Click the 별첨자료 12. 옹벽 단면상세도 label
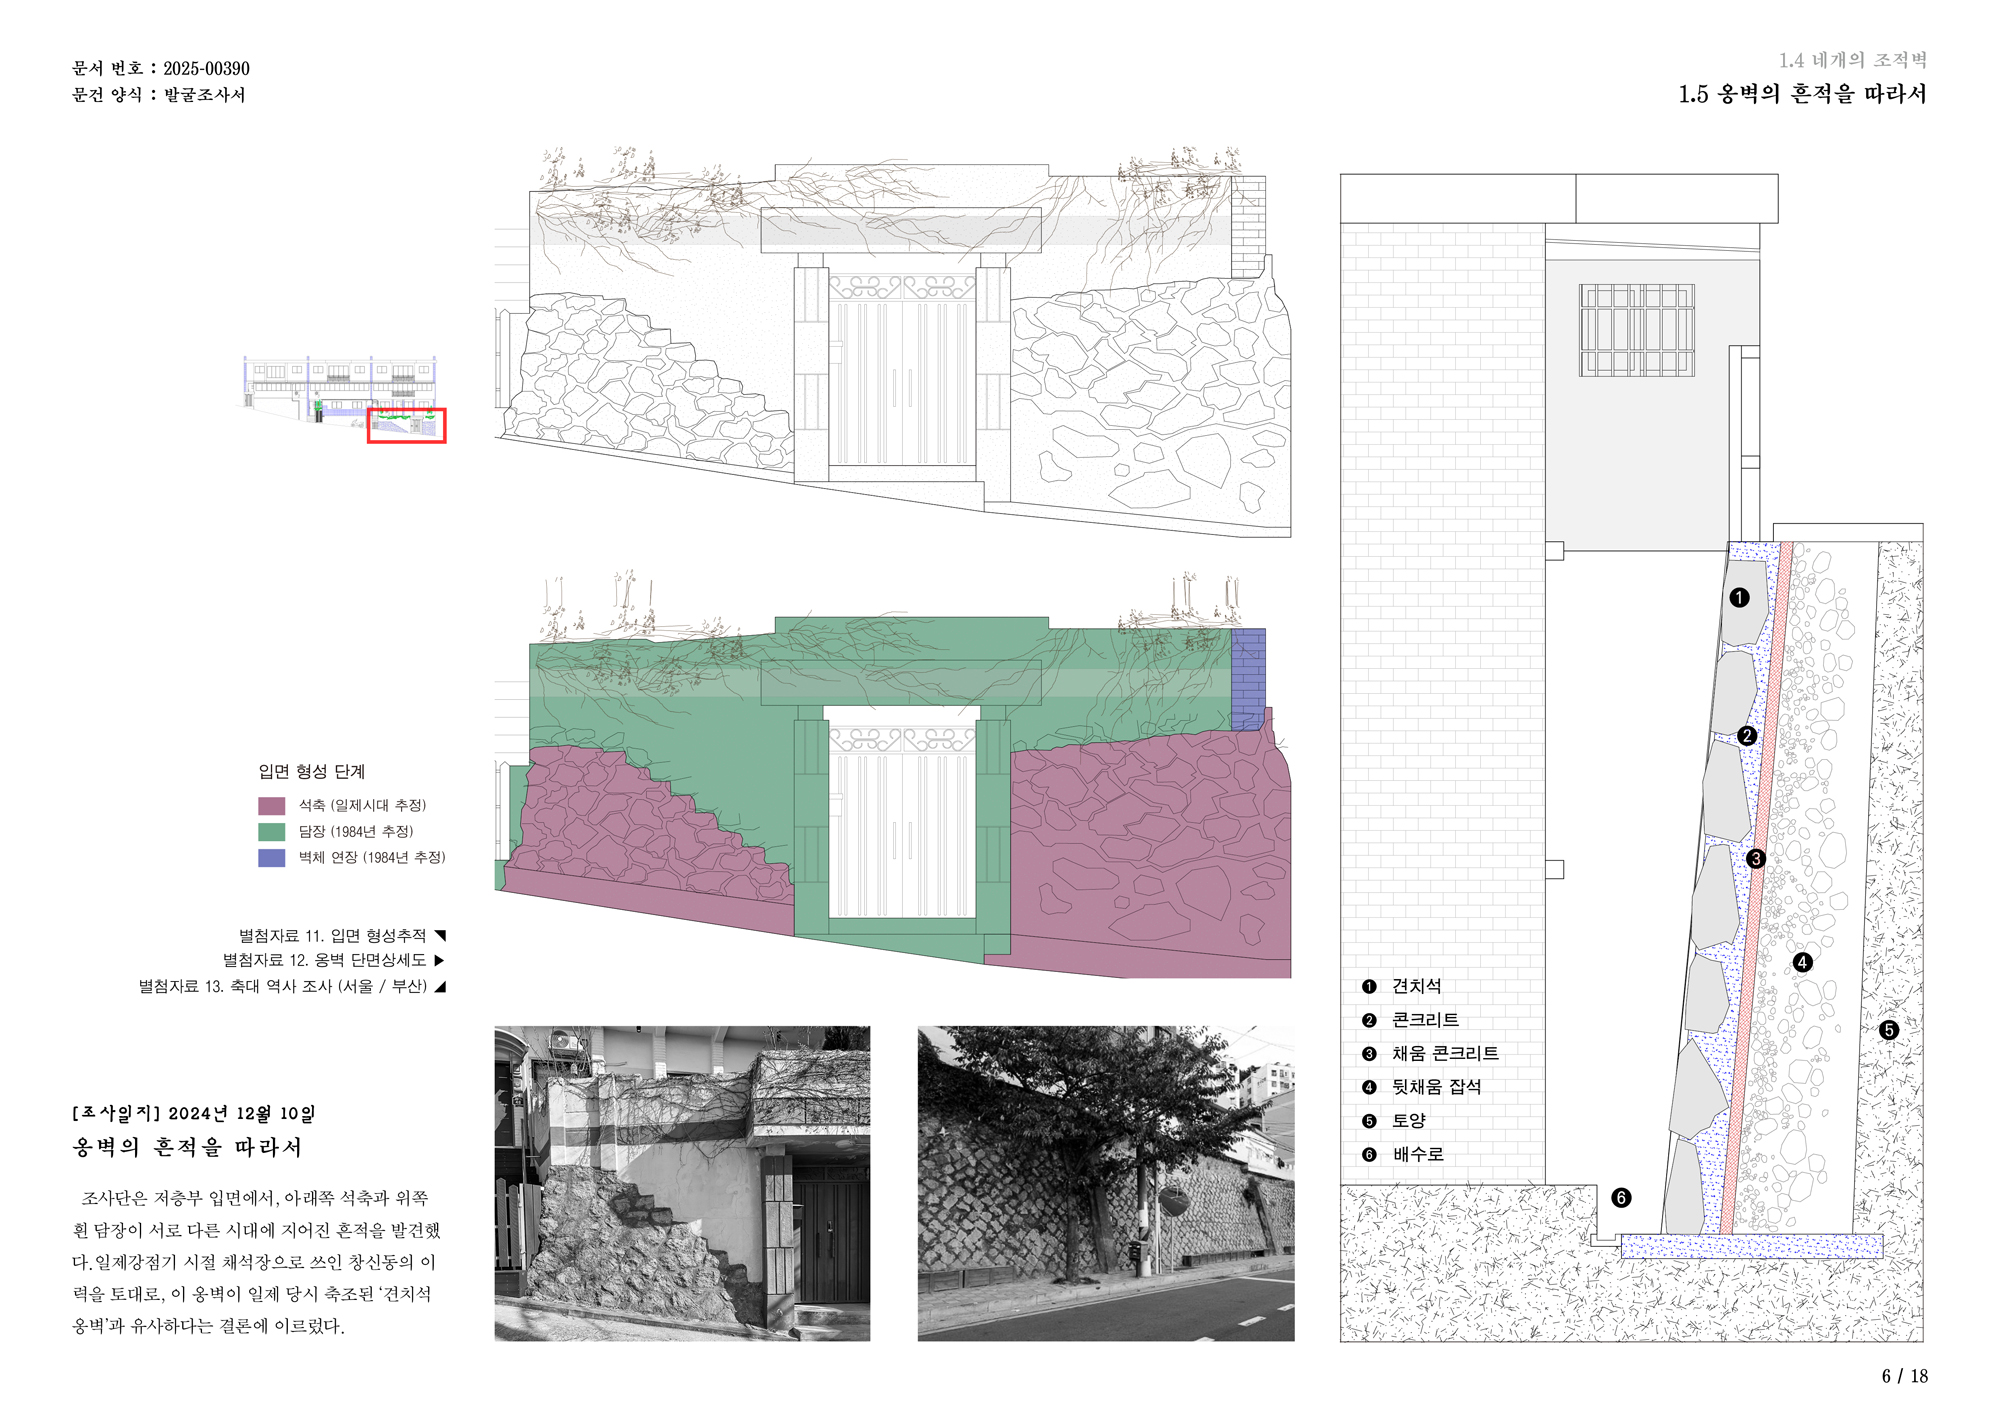Screen dimensions: 2000x1414 (x=324, y=960)
